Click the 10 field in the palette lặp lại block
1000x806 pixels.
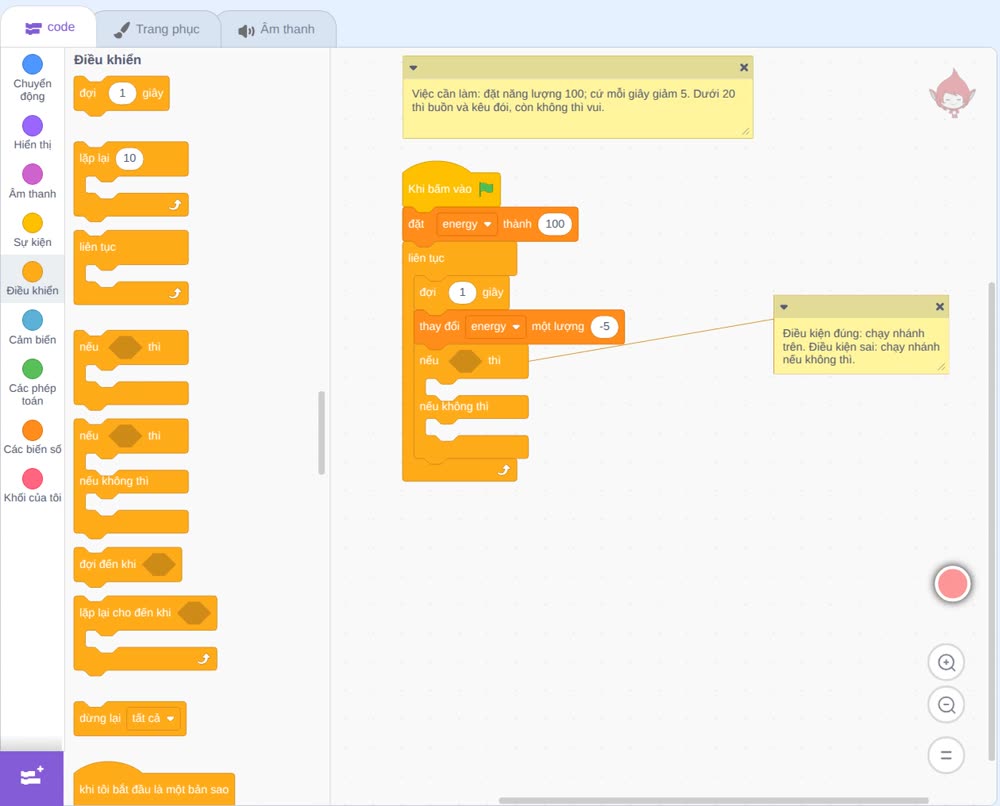(x=129, y=158)
